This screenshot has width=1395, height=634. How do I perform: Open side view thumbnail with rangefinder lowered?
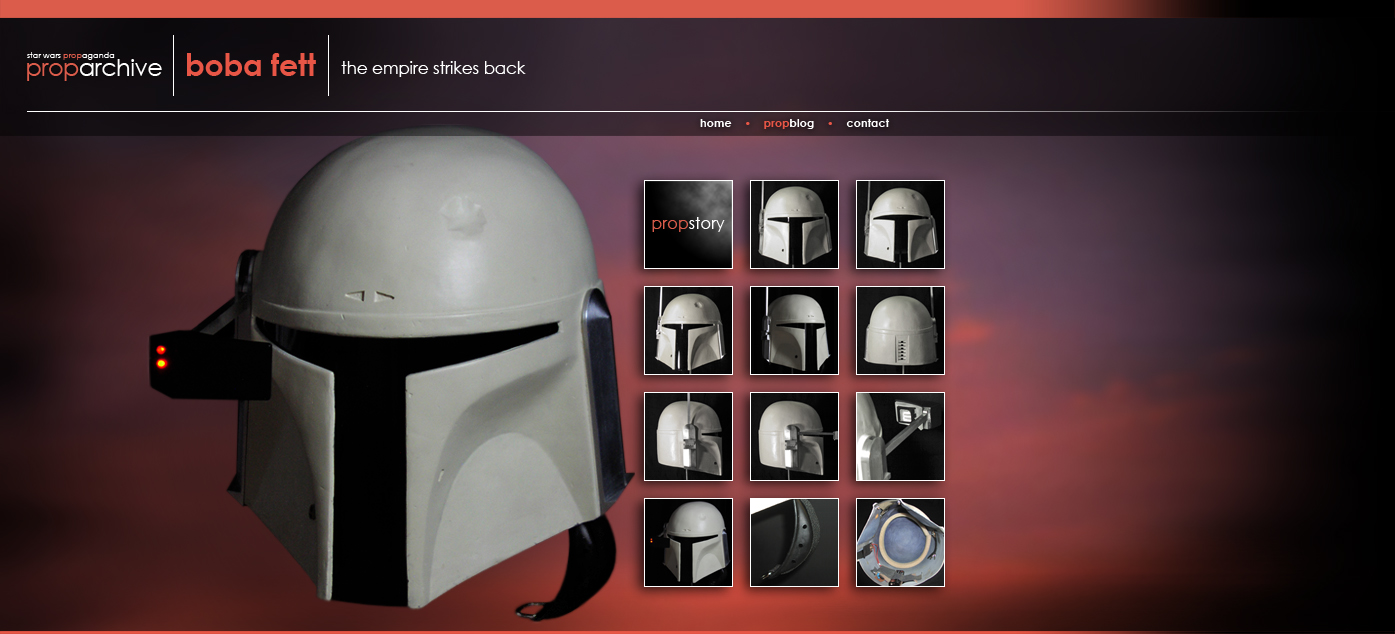point(794,436)
